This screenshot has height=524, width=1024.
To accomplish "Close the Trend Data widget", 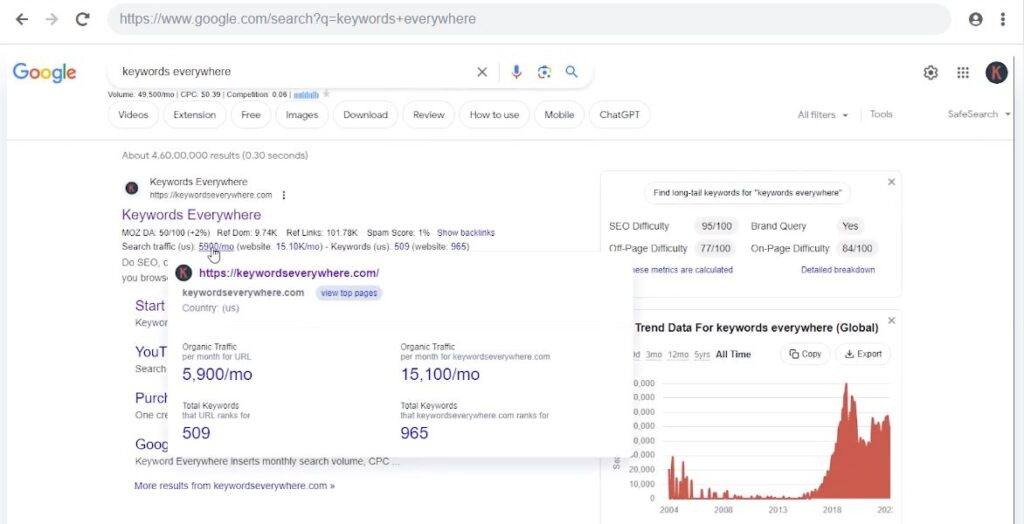I will 891,321.
